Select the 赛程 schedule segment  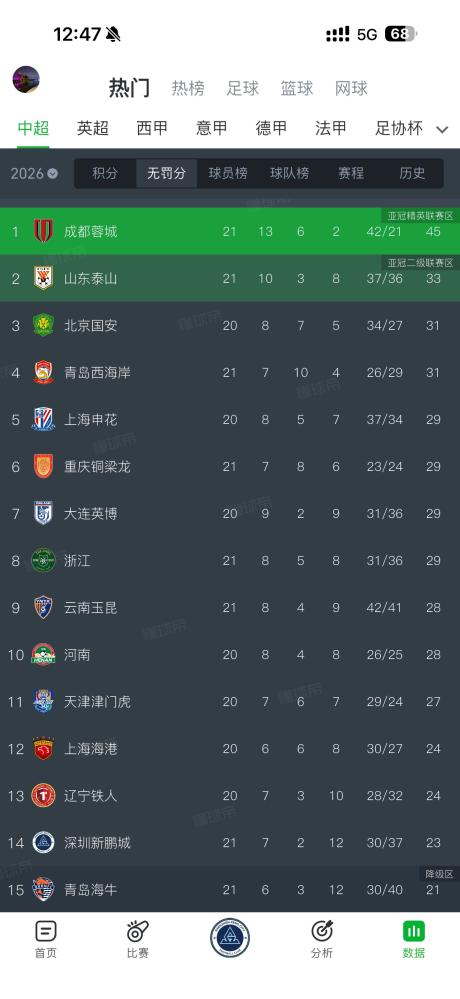(350, 173)
